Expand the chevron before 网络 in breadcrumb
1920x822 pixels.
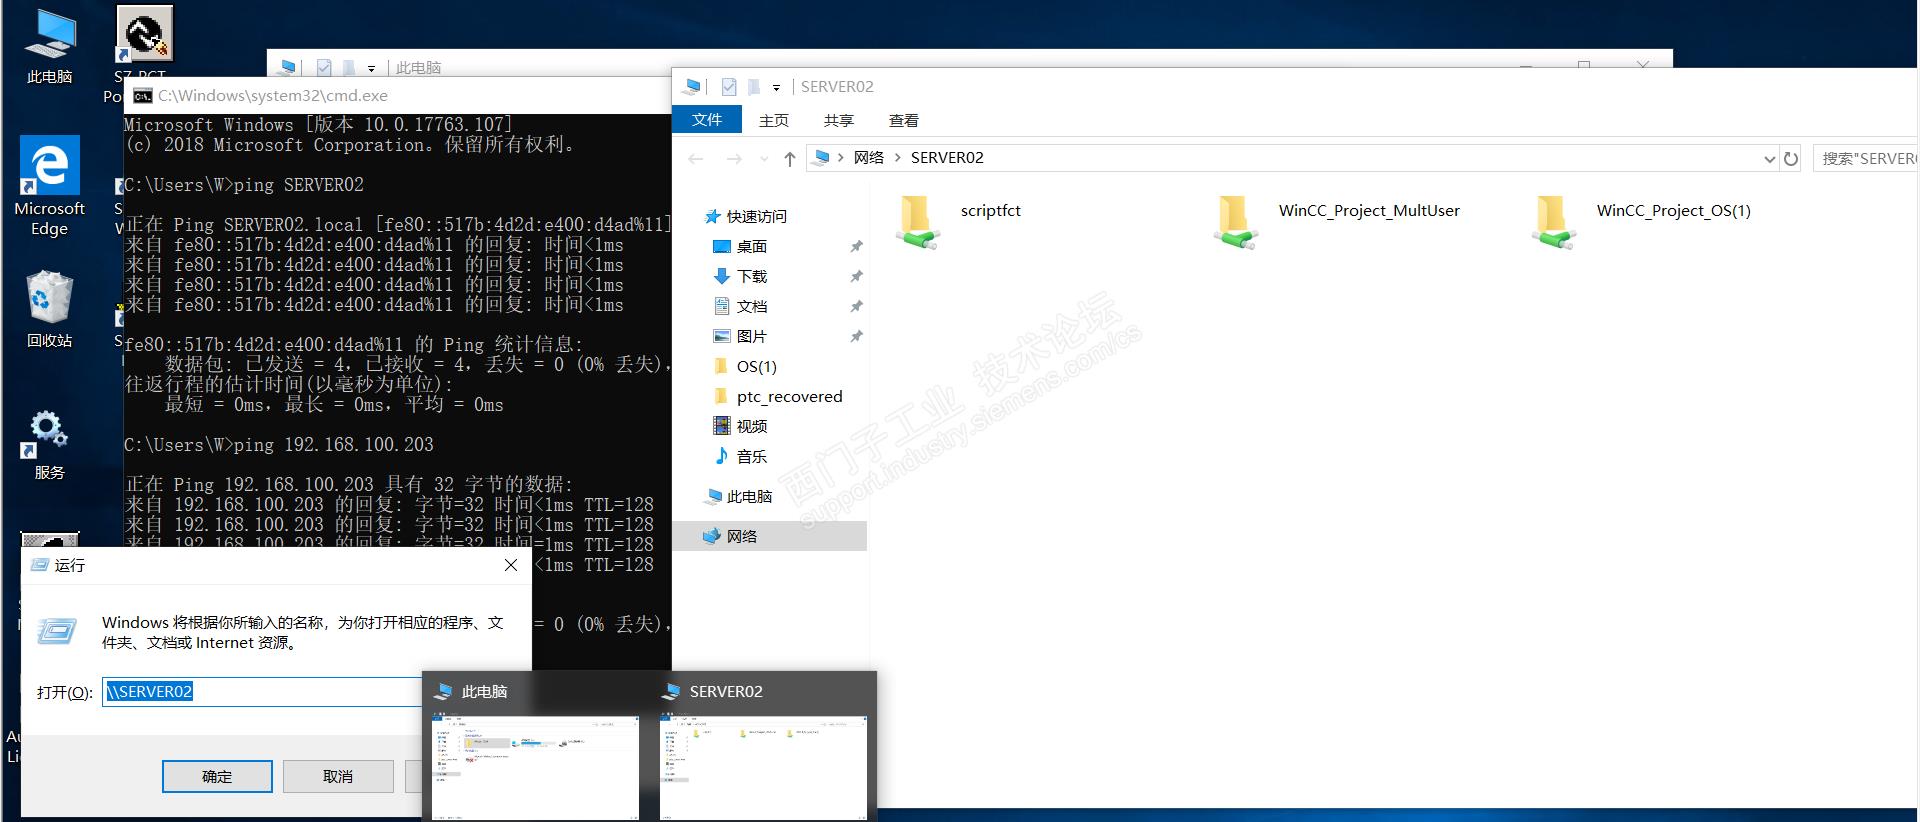click(841, 158)
